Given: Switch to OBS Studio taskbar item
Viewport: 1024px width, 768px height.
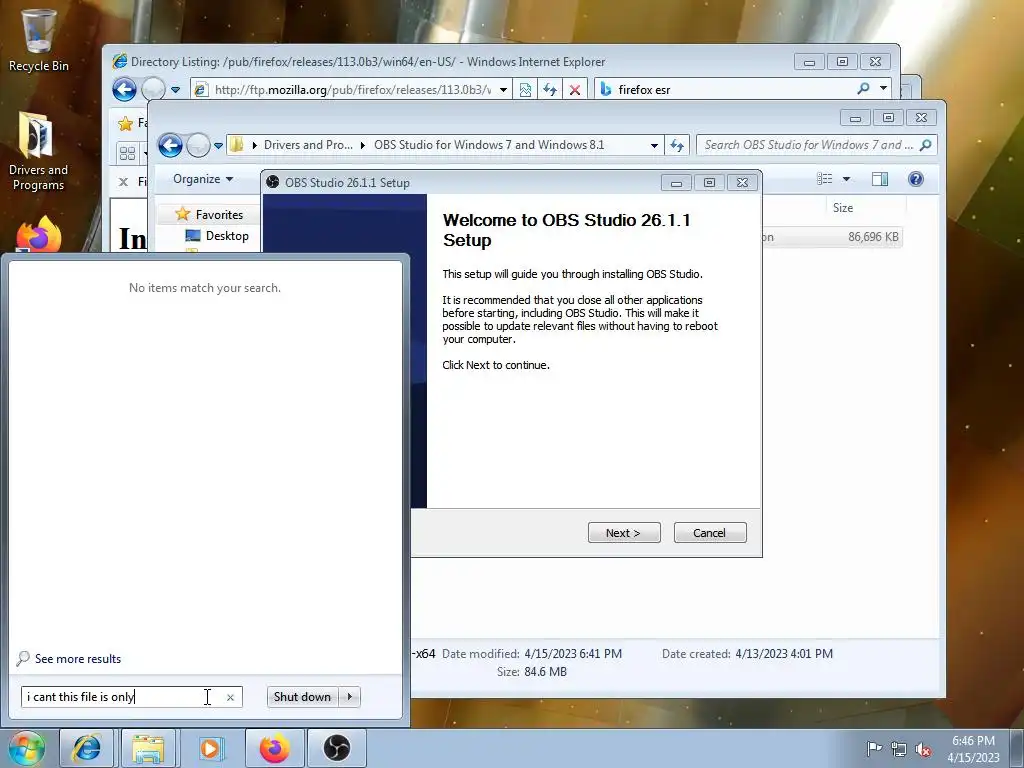Looking at the screenshot, I should click(337, 748).
